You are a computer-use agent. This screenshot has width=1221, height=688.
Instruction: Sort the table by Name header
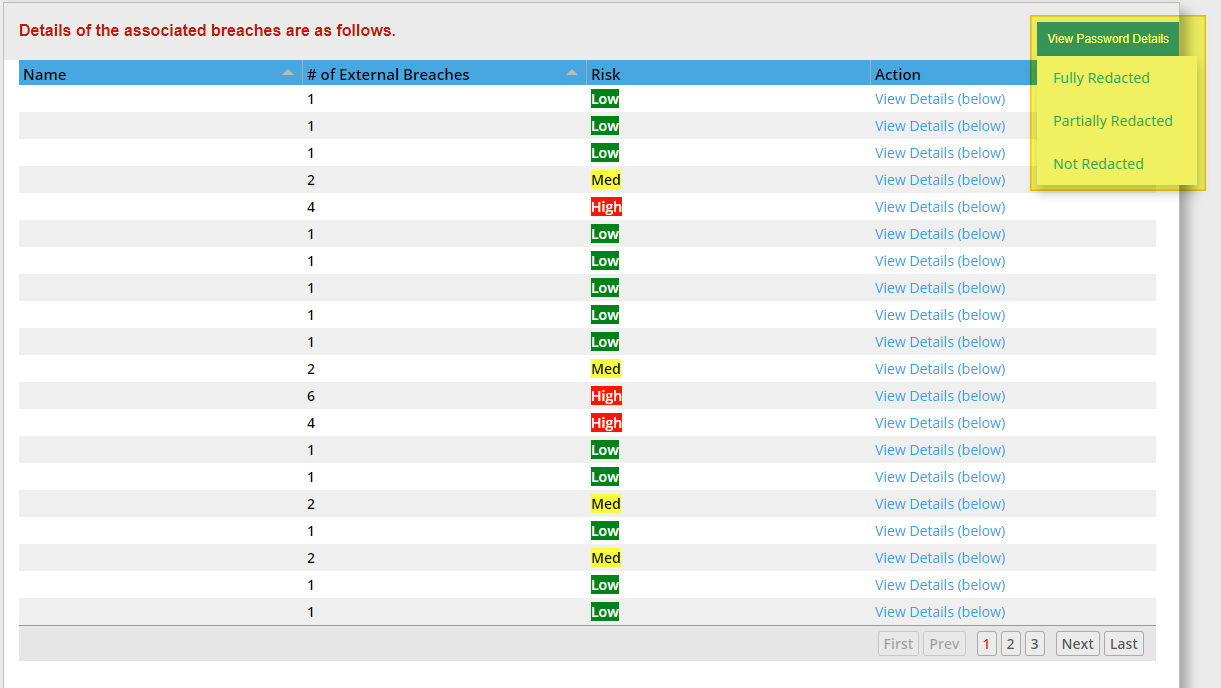coord(160,73)
